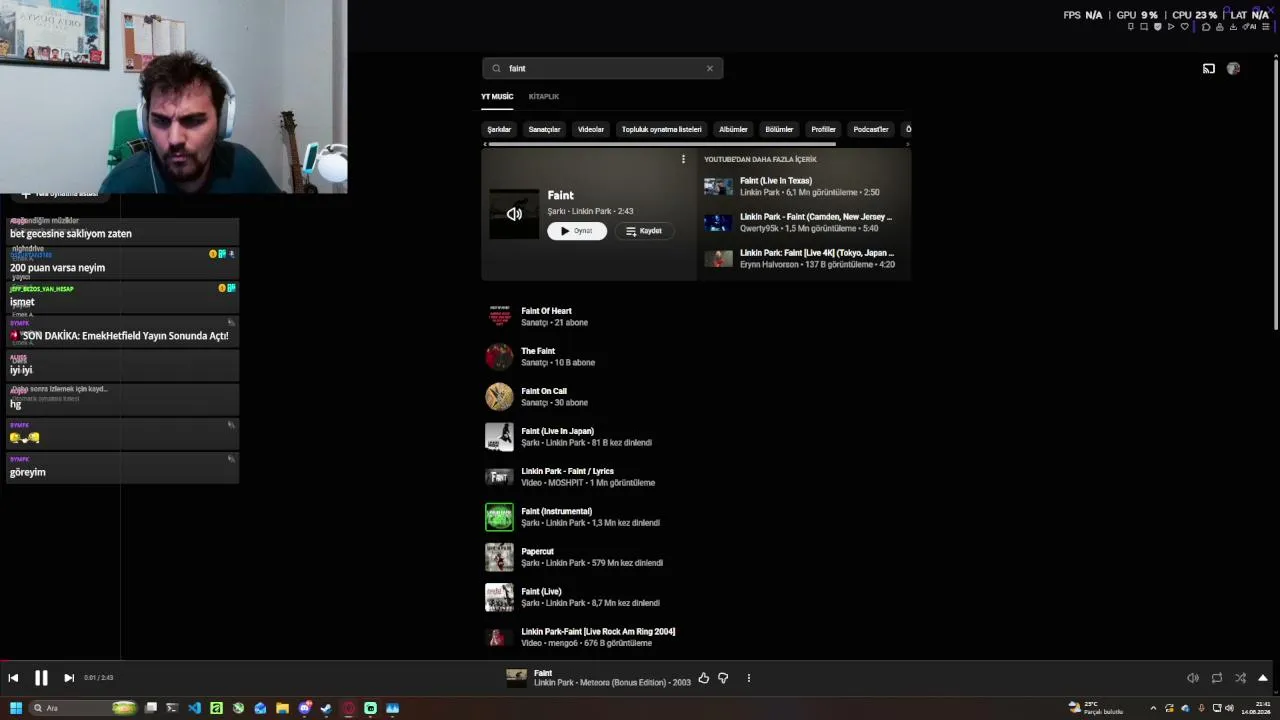The image size is (1280, 720).
Task: Toggle shuffle in the player bar
Action: click(1240, 678)
